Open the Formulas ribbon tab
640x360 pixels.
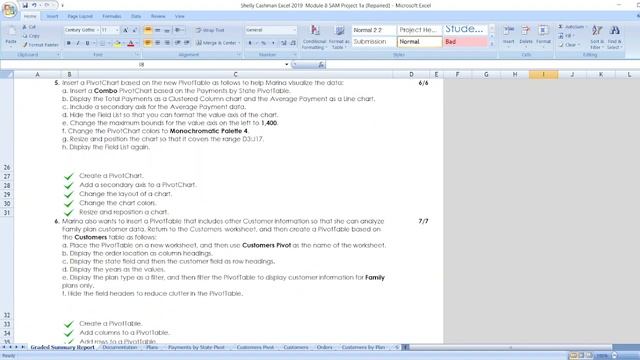pyautogui.click(x=111, y=16)
